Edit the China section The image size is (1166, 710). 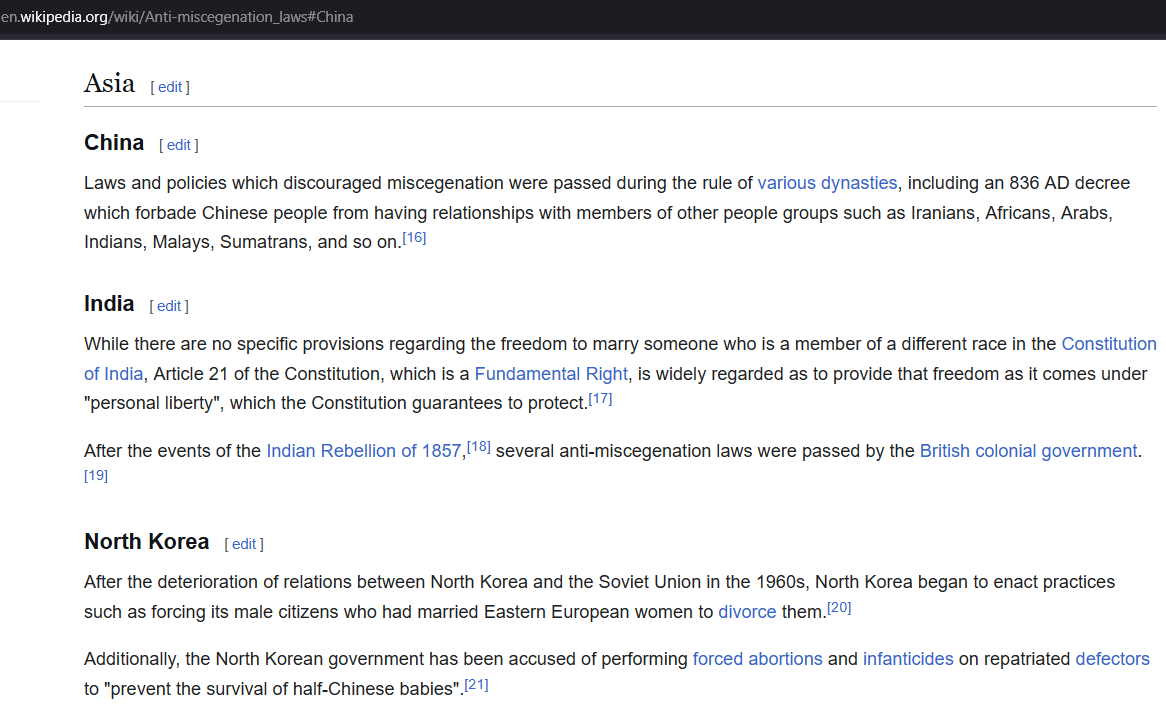coord(178,145)
